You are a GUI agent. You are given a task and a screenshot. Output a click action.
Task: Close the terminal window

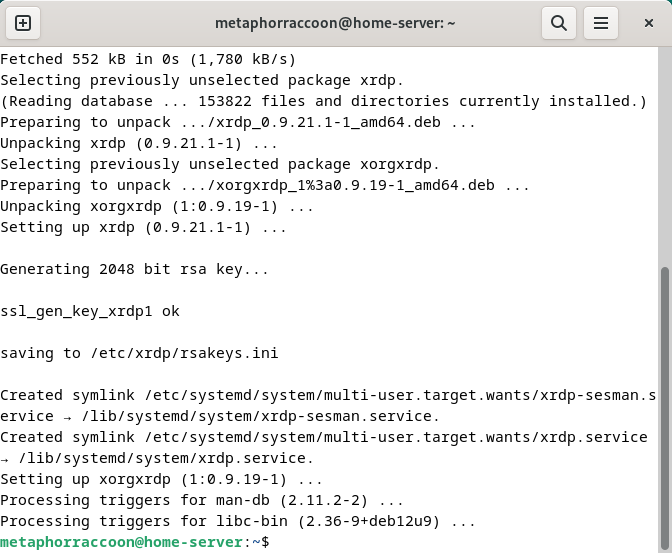(648, 23)
